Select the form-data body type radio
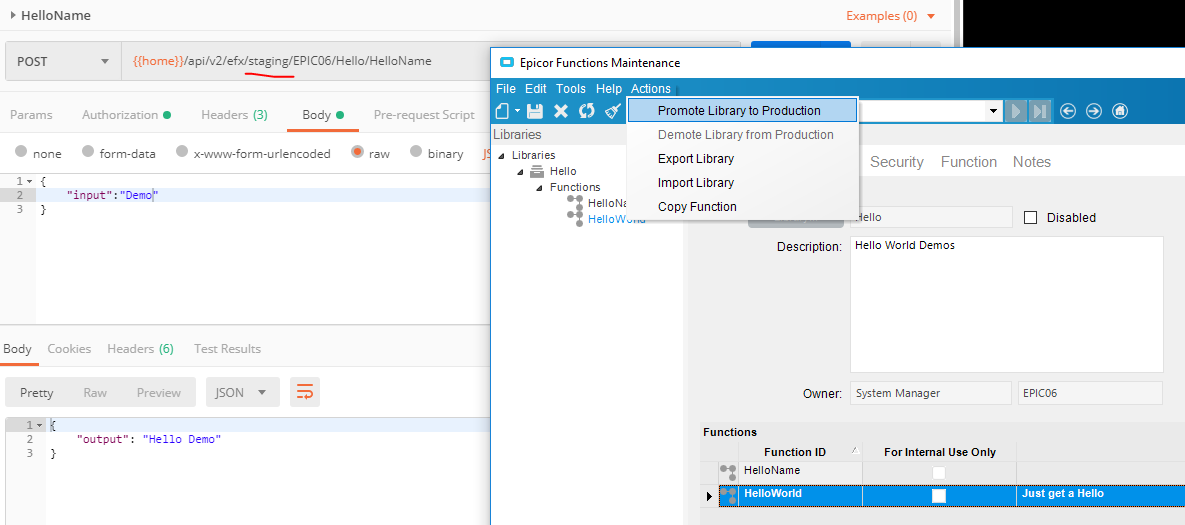The width and height of the screenshot is (1185, 525). tap(88, 152)
